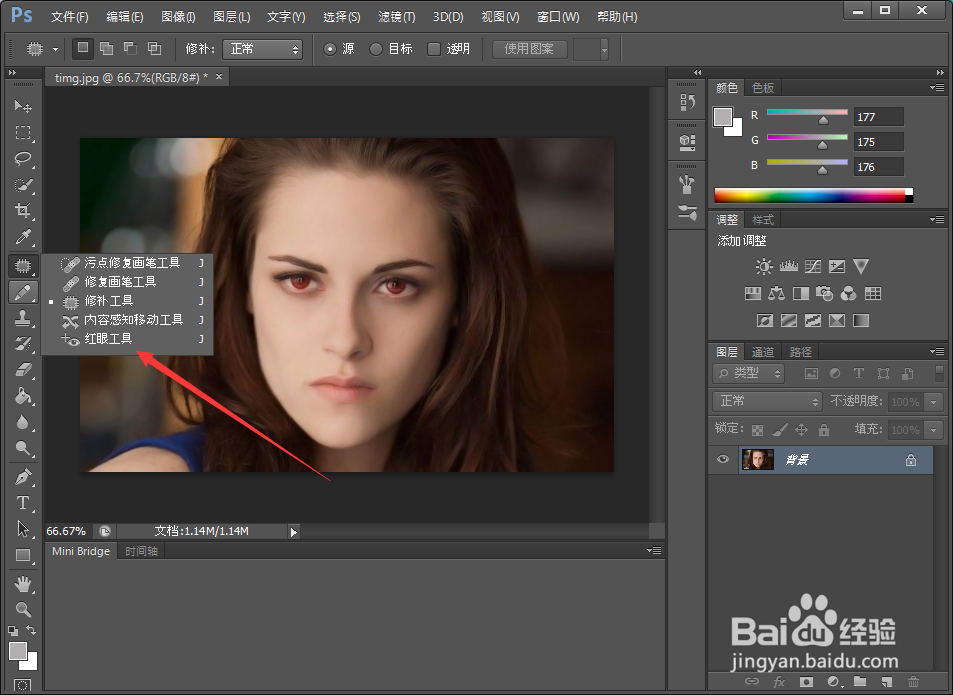Select the Clone Stamp tool
Image resolution: width=953 pixels, height=695 pixels.
23,318
